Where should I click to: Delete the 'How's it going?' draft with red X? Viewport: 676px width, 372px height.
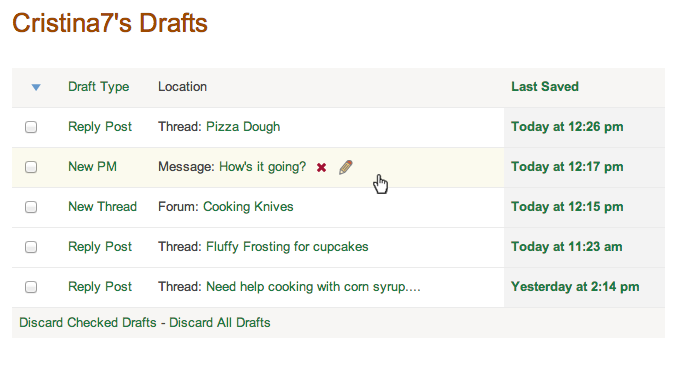[321, 167]
